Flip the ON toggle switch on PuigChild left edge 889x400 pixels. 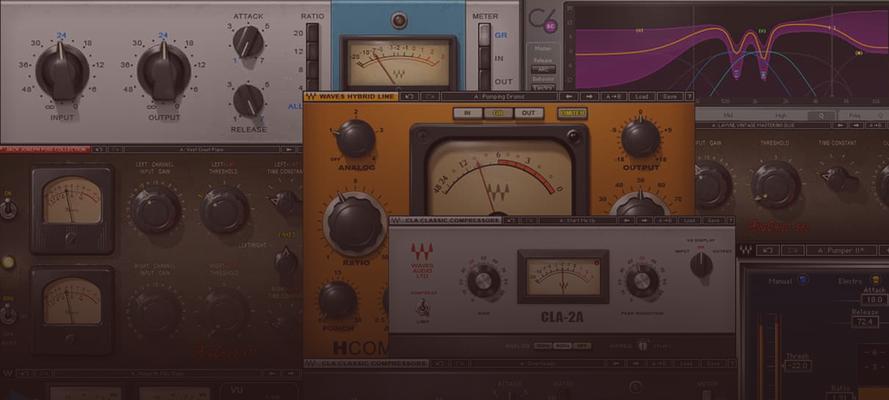coord(7,209)
